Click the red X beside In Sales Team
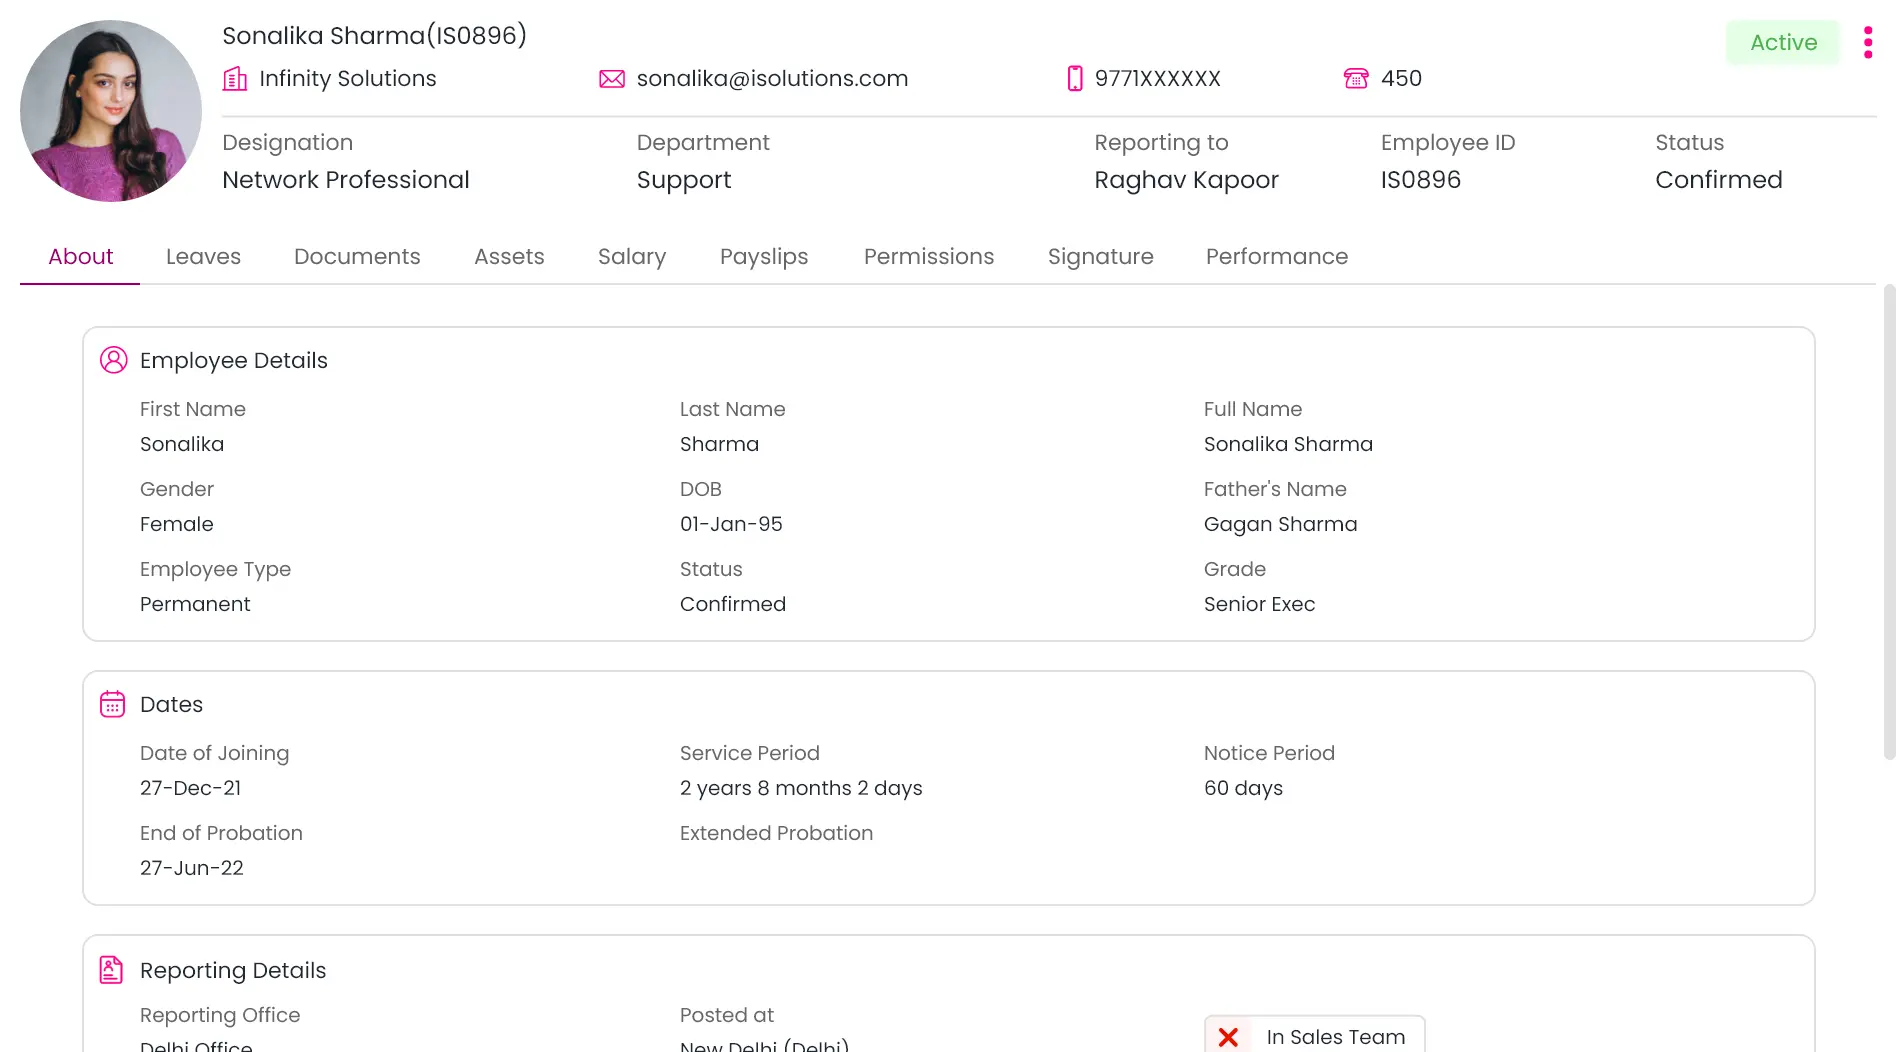1896x1052 pixels. coord(1228,1037)
